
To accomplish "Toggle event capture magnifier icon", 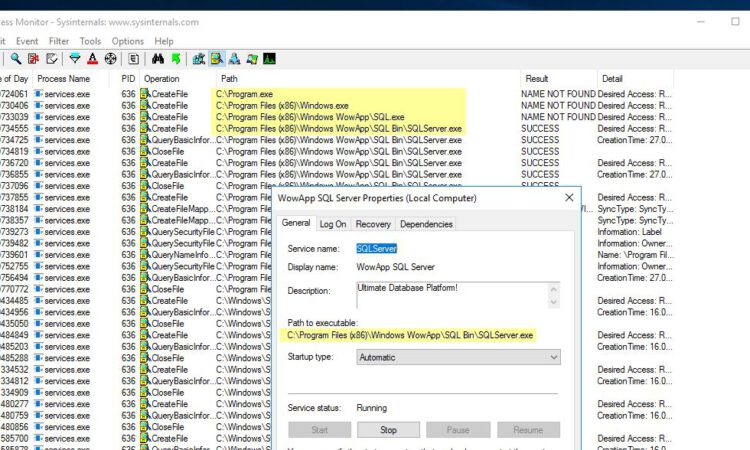I will 16,59.
